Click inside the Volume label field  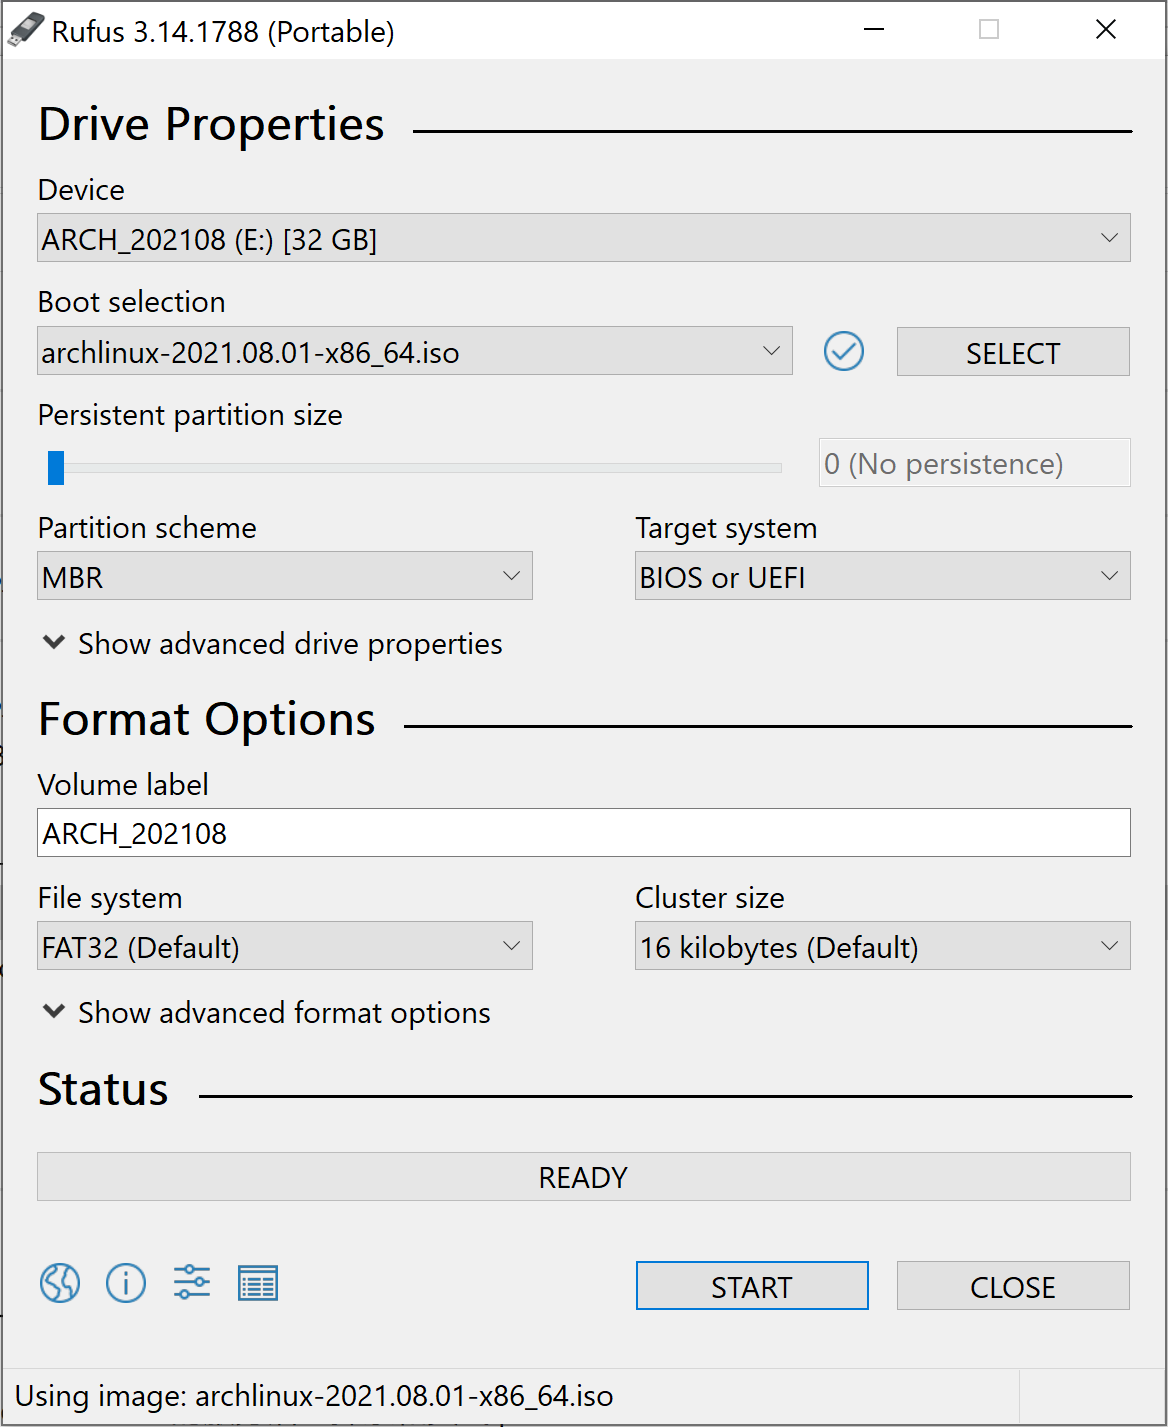tap(583, 833)
